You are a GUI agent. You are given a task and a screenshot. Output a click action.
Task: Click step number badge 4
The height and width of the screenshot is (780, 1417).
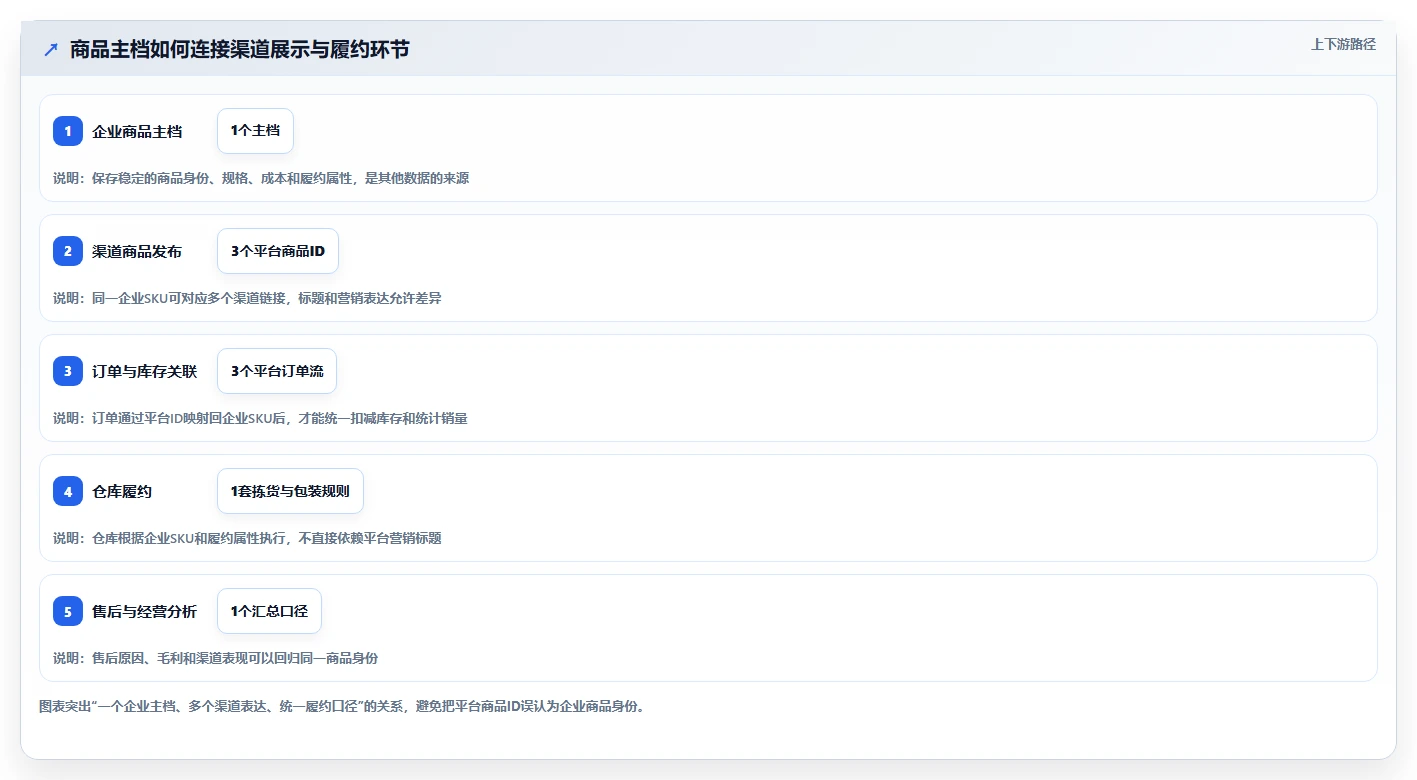tap(68, 491)
